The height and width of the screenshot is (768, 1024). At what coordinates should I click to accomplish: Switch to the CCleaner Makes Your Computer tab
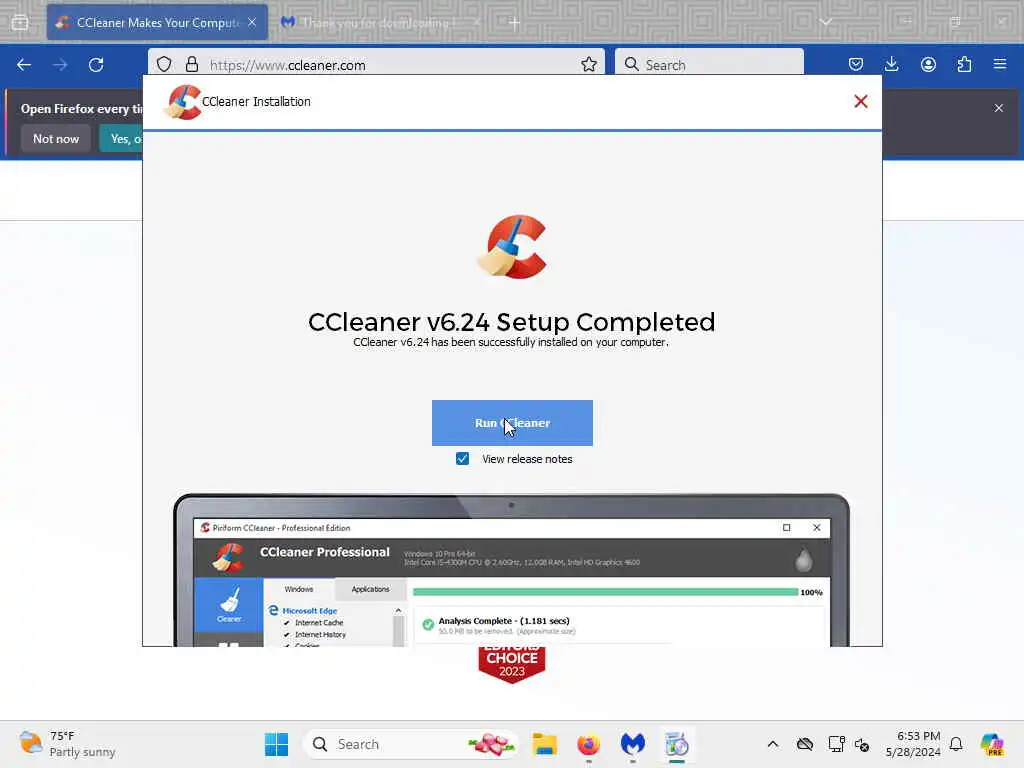[x=157, y=22]
